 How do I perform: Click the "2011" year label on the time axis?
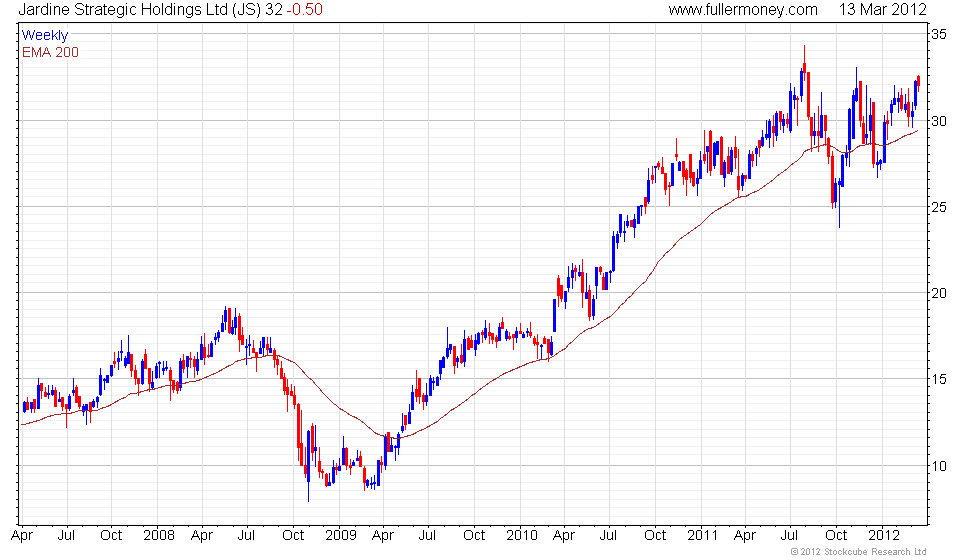point(702,536)
